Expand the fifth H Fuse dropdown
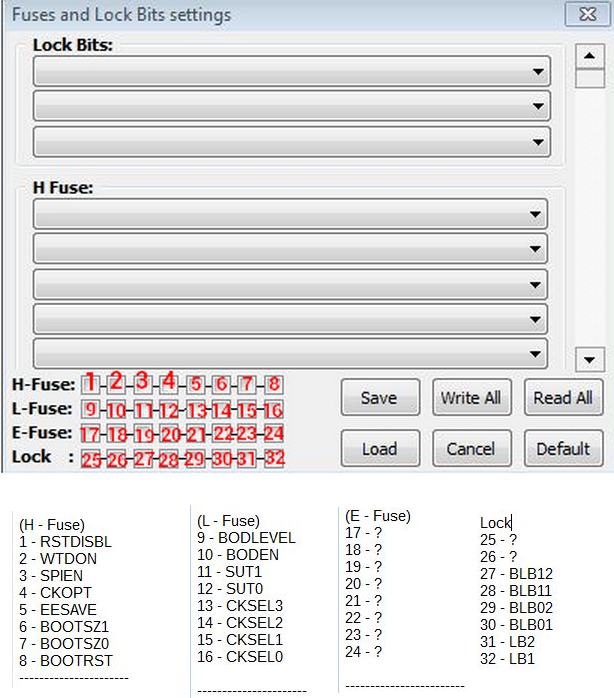The width and height of the screenshot is (614, 698). [290, 354]
